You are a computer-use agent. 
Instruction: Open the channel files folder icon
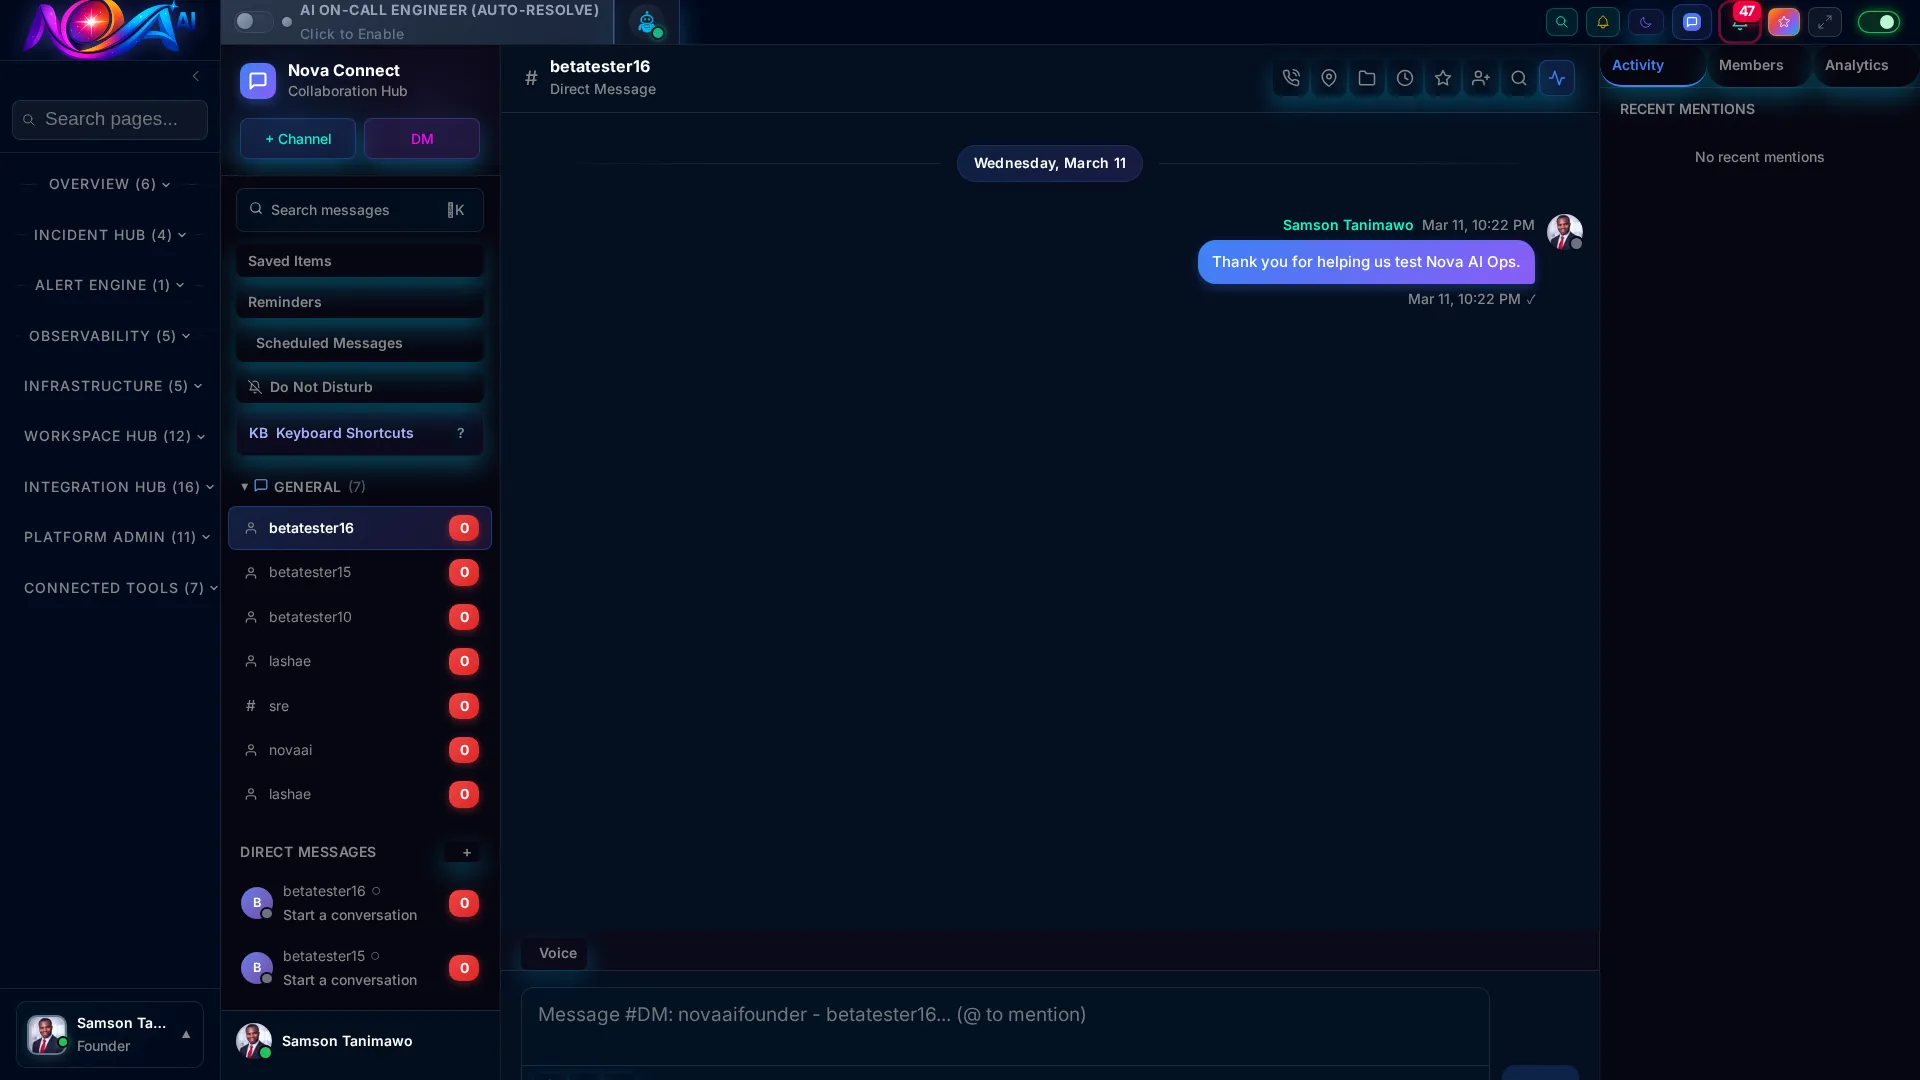click(x=1367, y=78)
